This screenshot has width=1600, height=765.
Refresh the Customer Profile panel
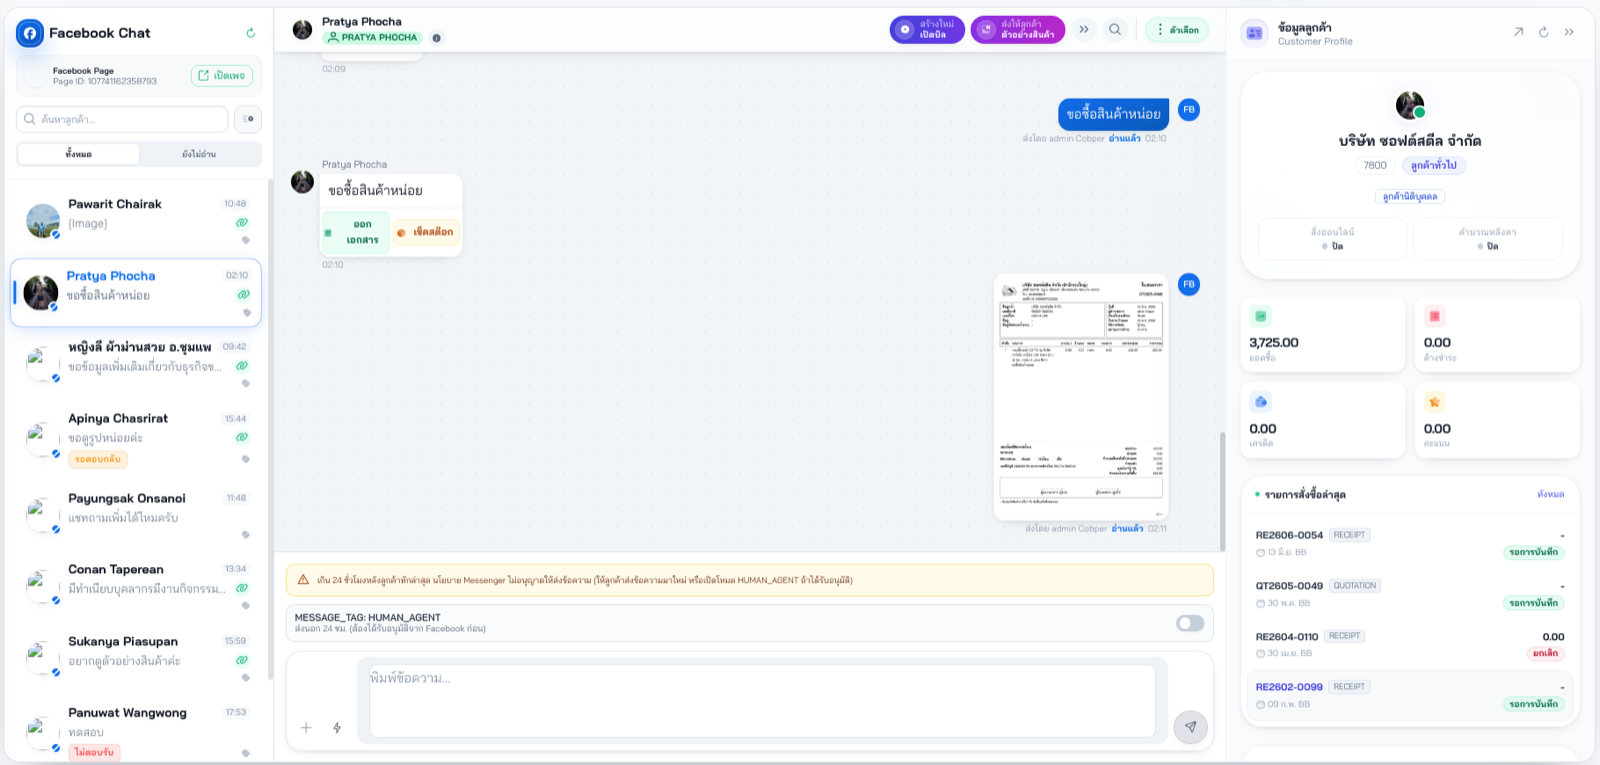[1543, 32]
